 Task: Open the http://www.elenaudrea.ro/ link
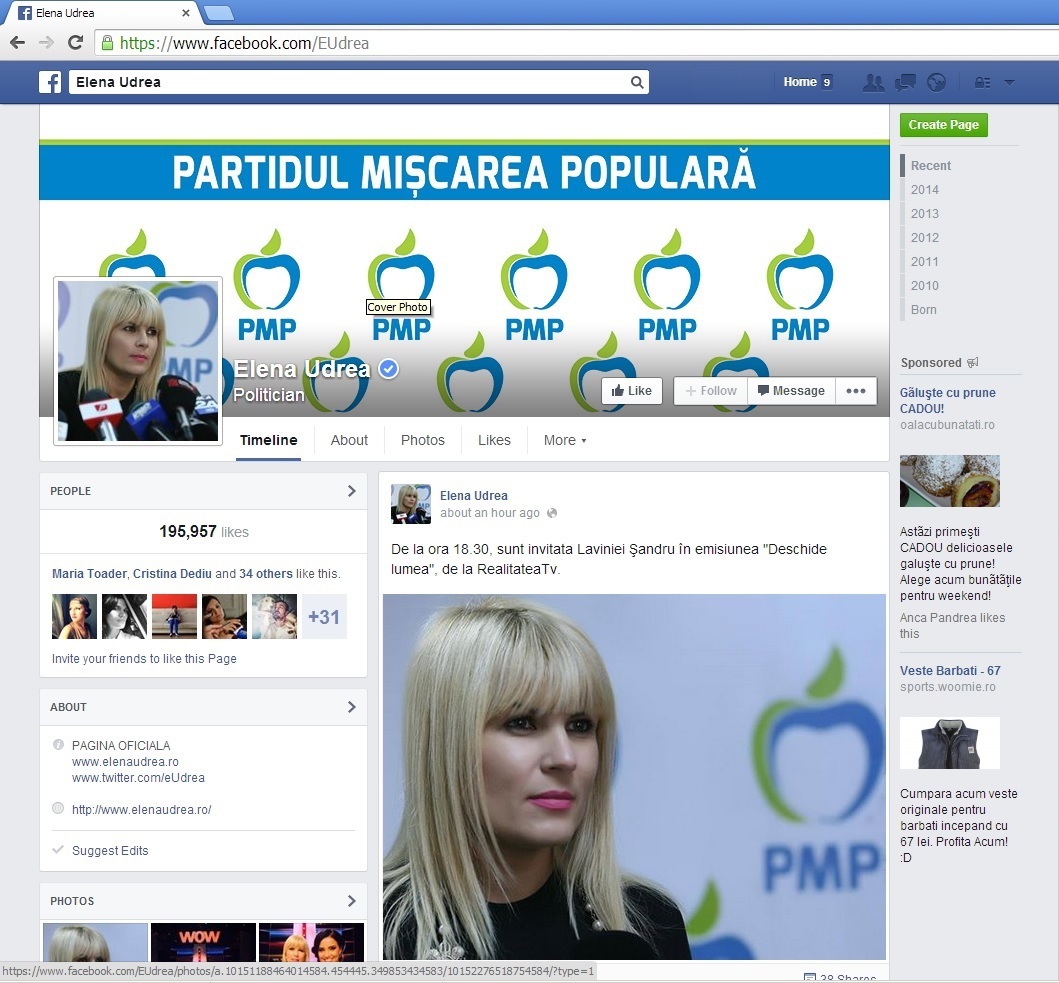(x=142, y=809)
